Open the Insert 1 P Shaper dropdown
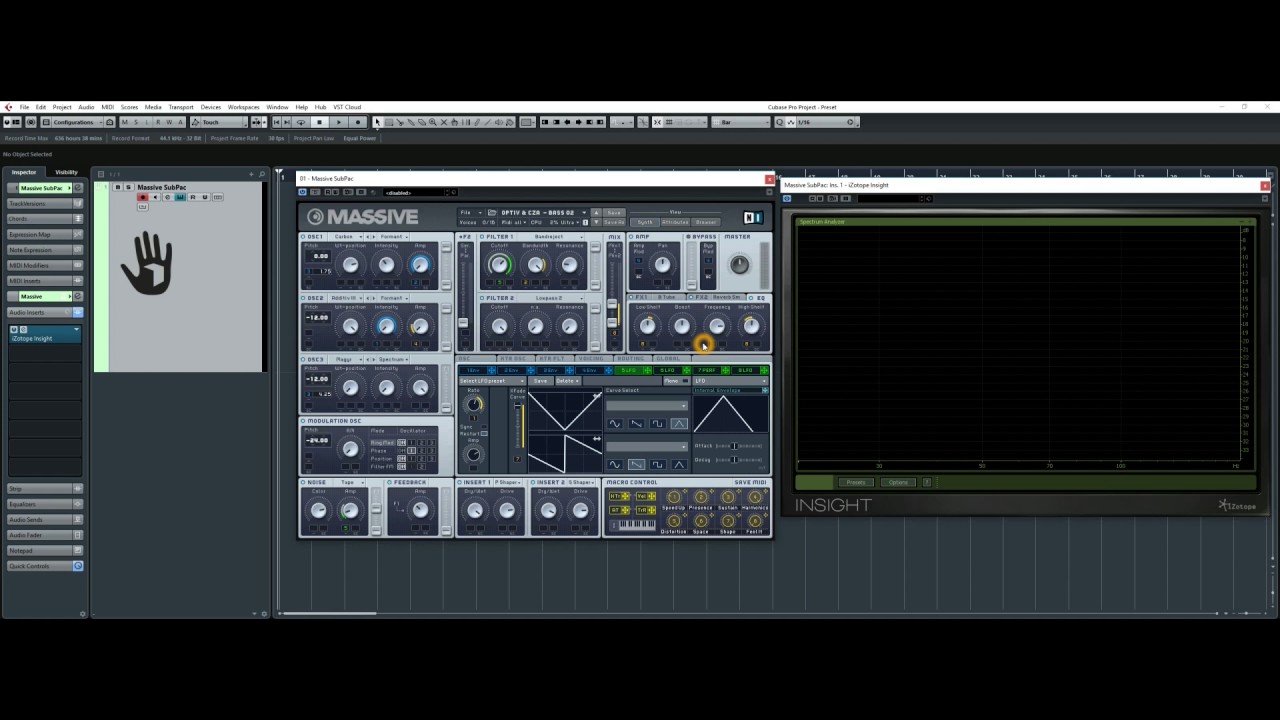1280x720 pixels. coord(508,482)
